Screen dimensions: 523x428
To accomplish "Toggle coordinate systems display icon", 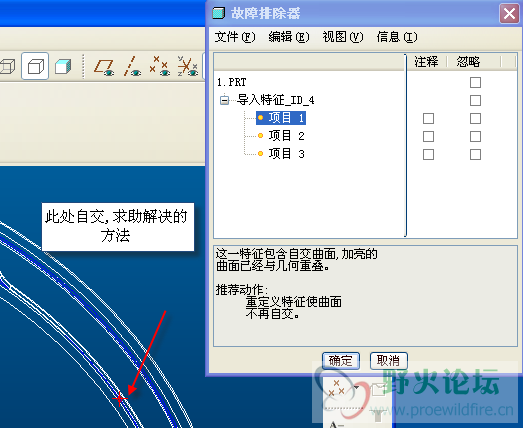I will (187, 66).
